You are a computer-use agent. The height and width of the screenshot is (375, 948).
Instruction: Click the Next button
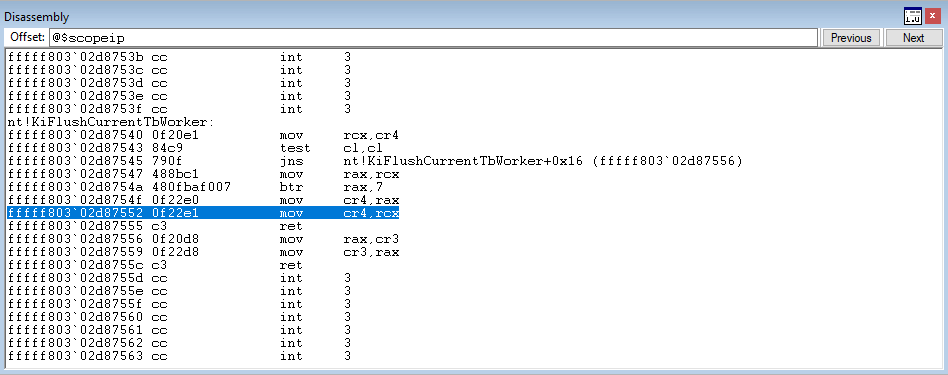pos(913,38)
